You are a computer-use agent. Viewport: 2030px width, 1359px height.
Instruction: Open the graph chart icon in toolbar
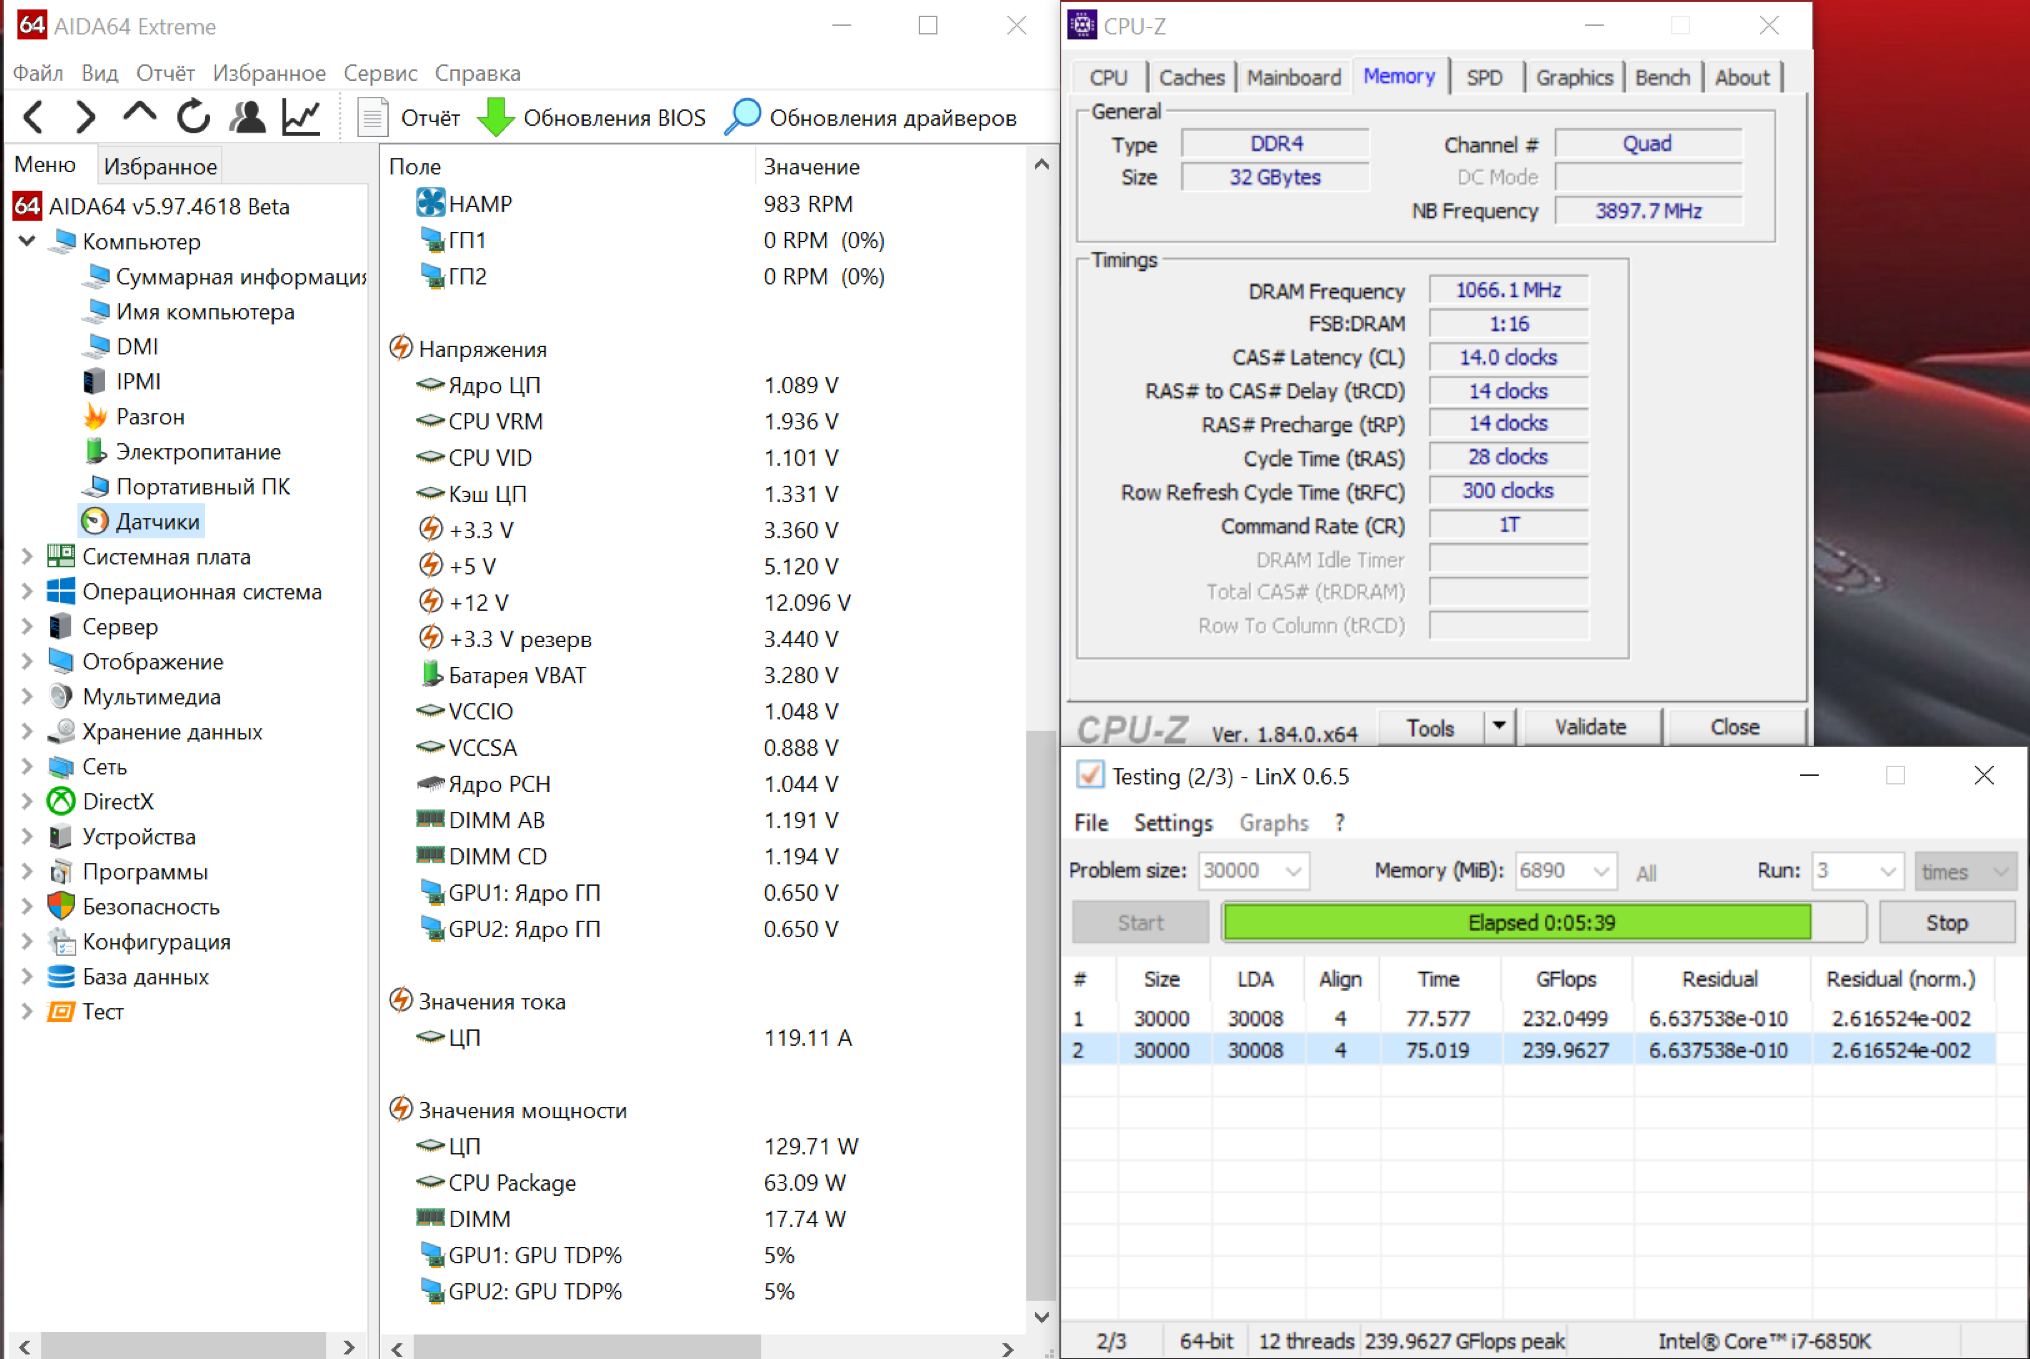301,117
